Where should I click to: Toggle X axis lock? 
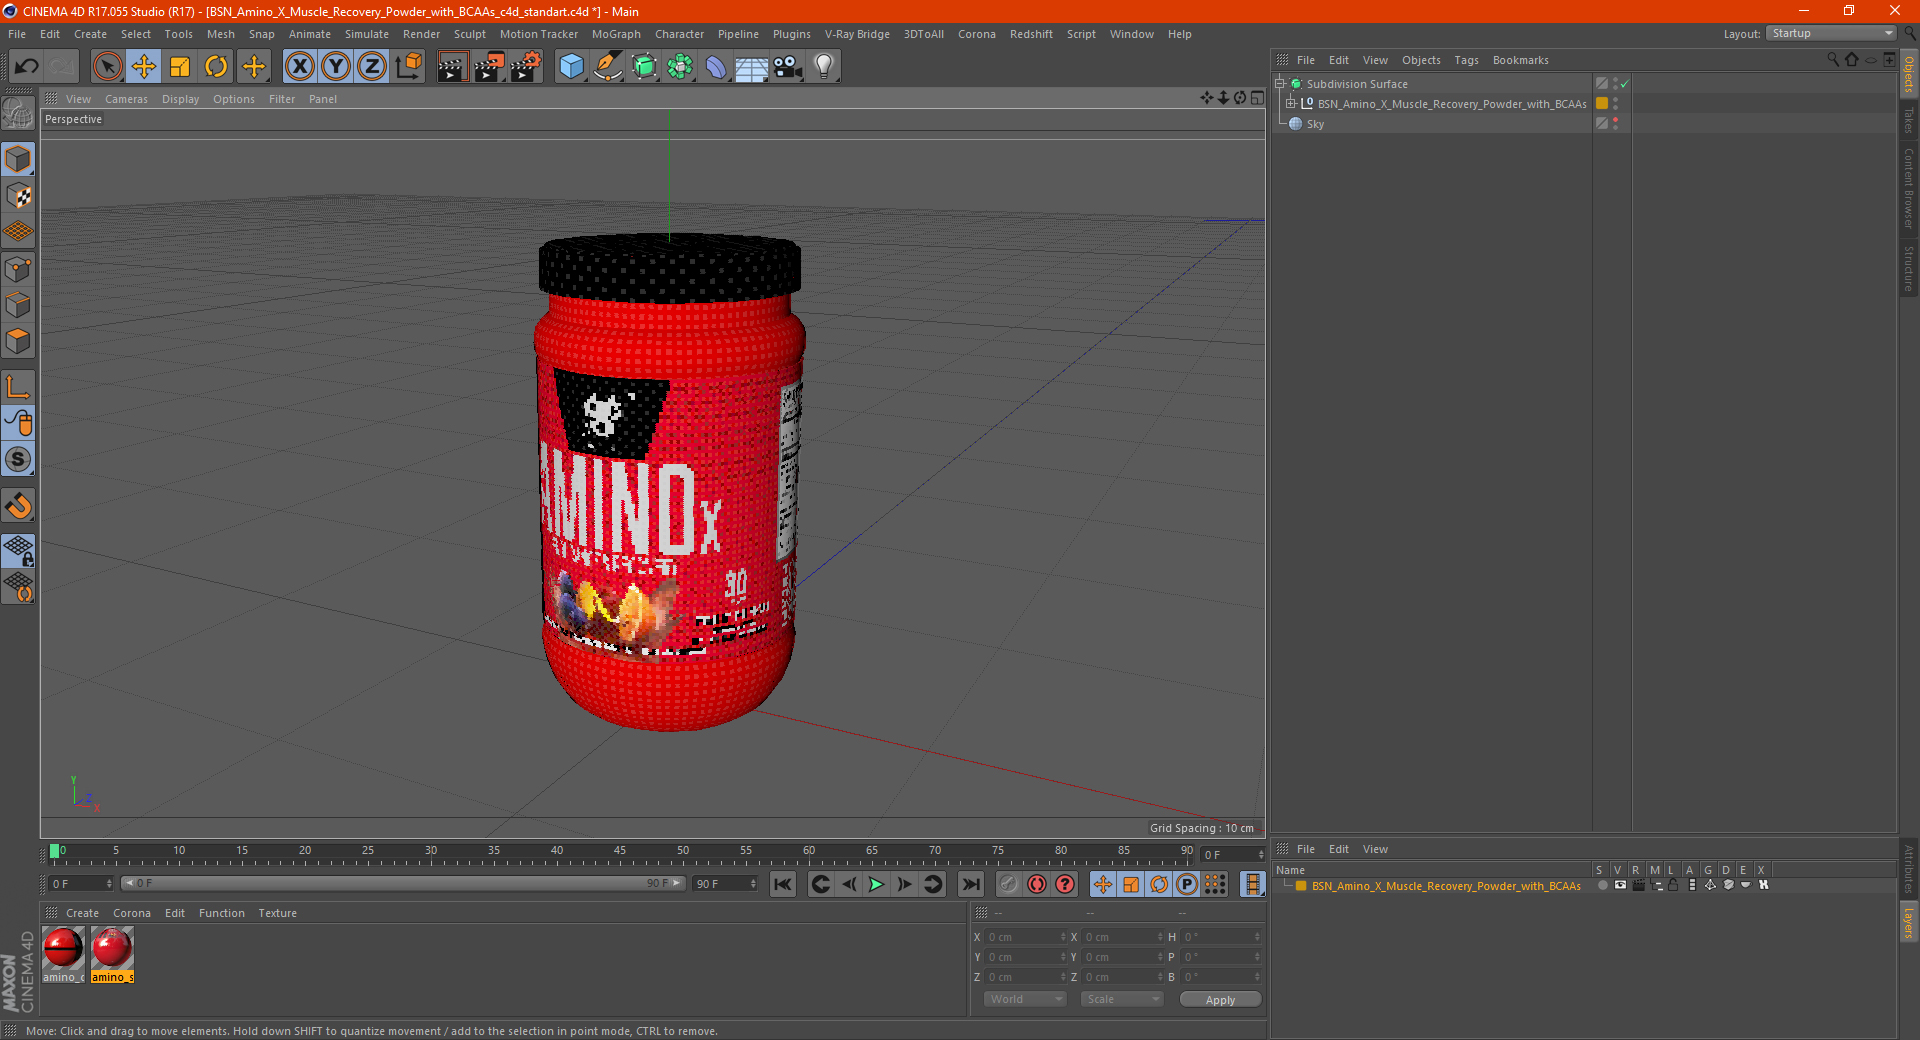[x=299, y=67]
